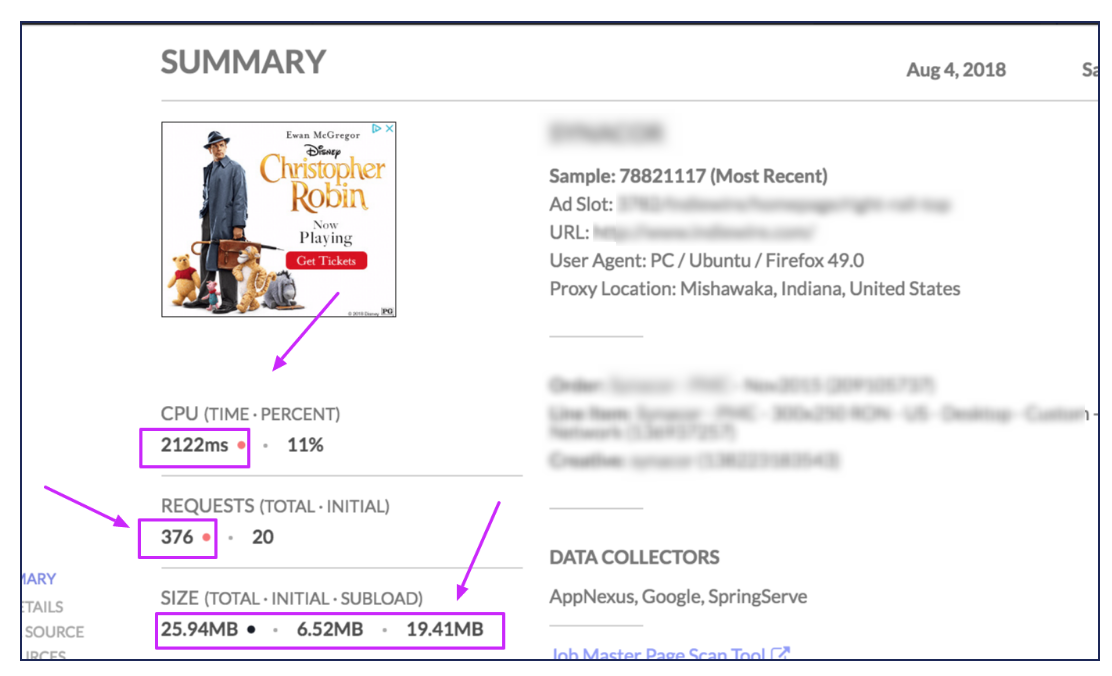Click the Aug 4, 2018 date

pos(955,70)
